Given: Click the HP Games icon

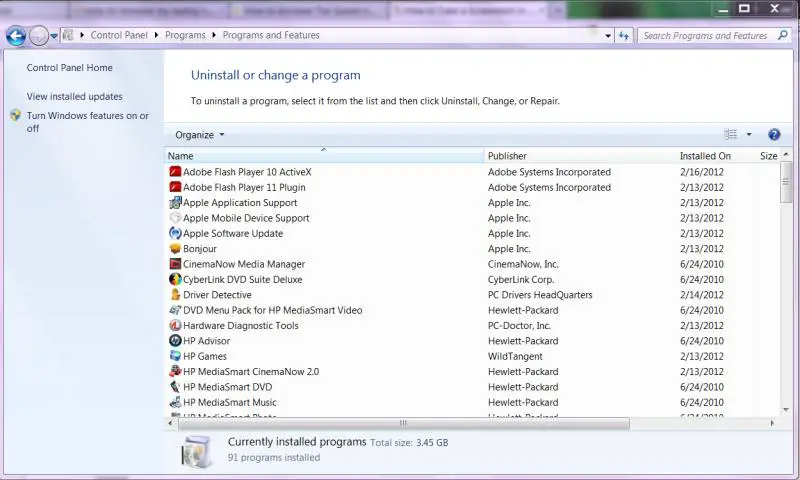Looking at the screenshot, I should 175,356.
